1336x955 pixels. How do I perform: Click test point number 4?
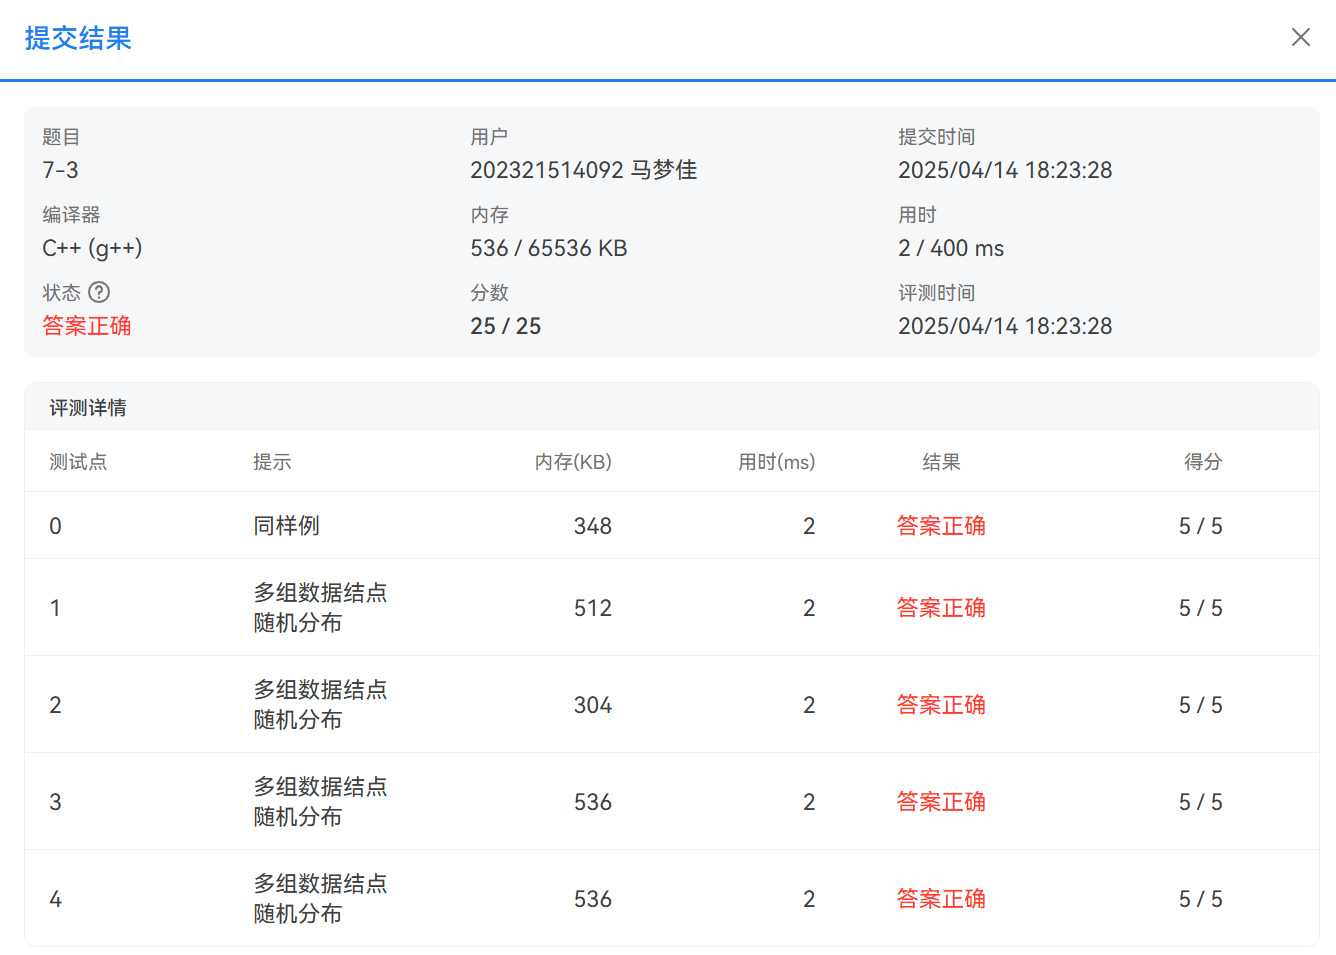coord(56,899)
